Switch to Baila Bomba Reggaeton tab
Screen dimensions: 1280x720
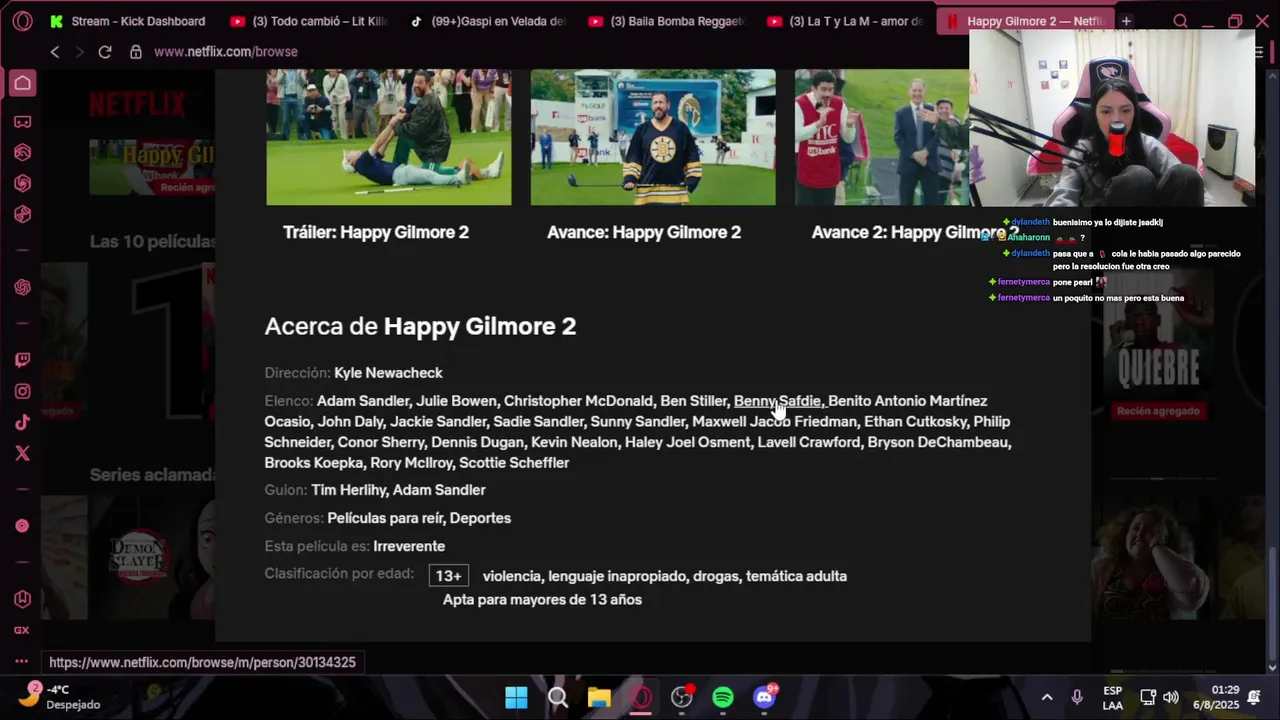click(x=666, y=21)
